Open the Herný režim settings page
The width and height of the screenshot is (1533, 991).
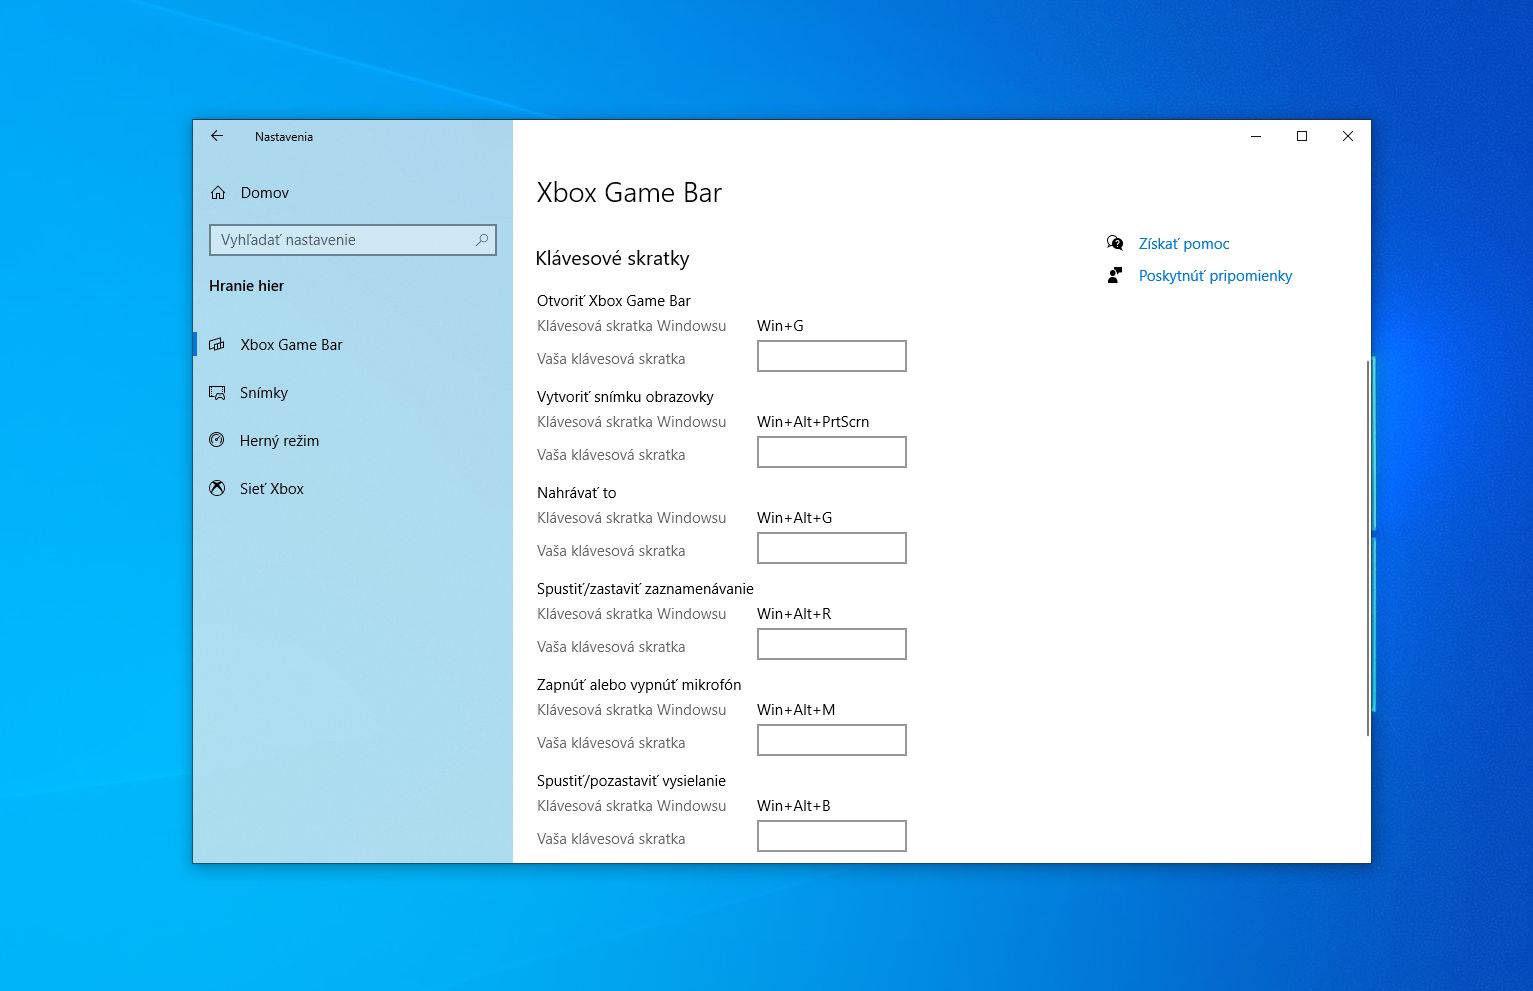pos(353,441)
